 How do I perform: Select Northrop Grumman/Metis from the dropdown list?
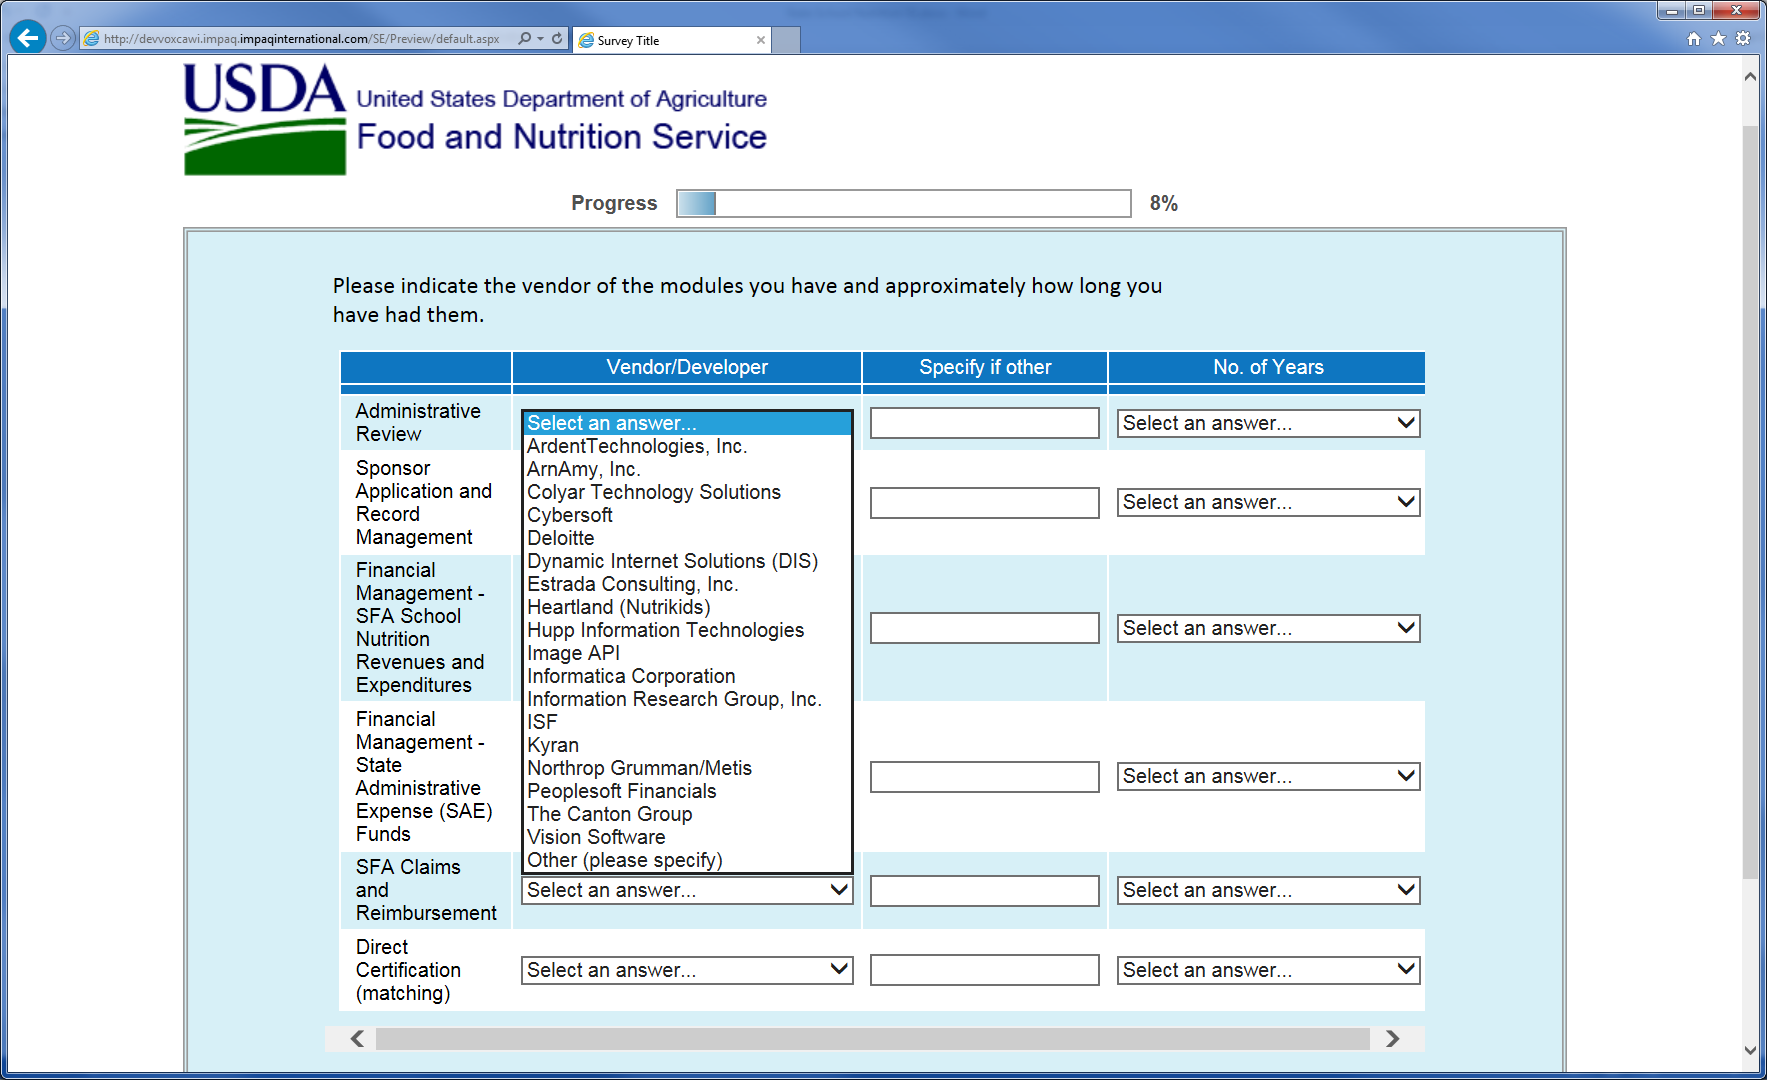coord(639,768)
